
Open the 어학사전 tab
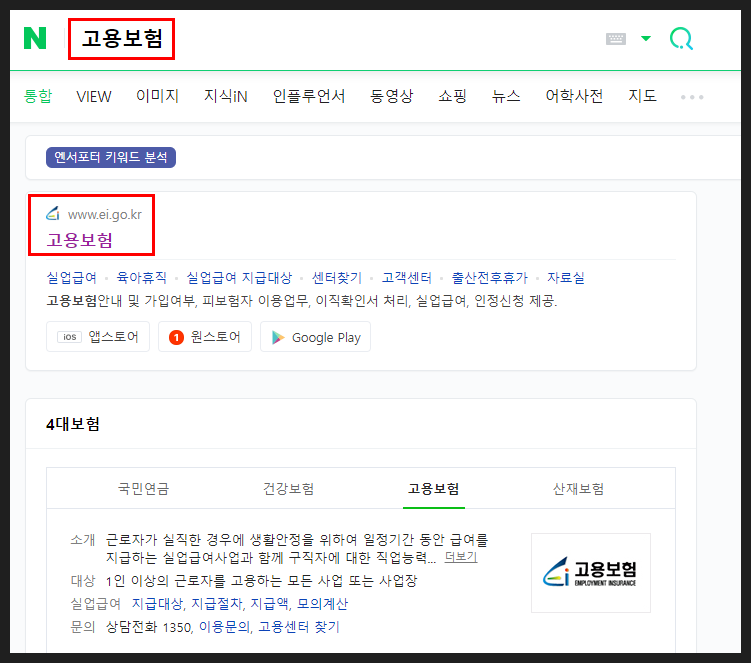pyautogui.click(x=574, y=96)
